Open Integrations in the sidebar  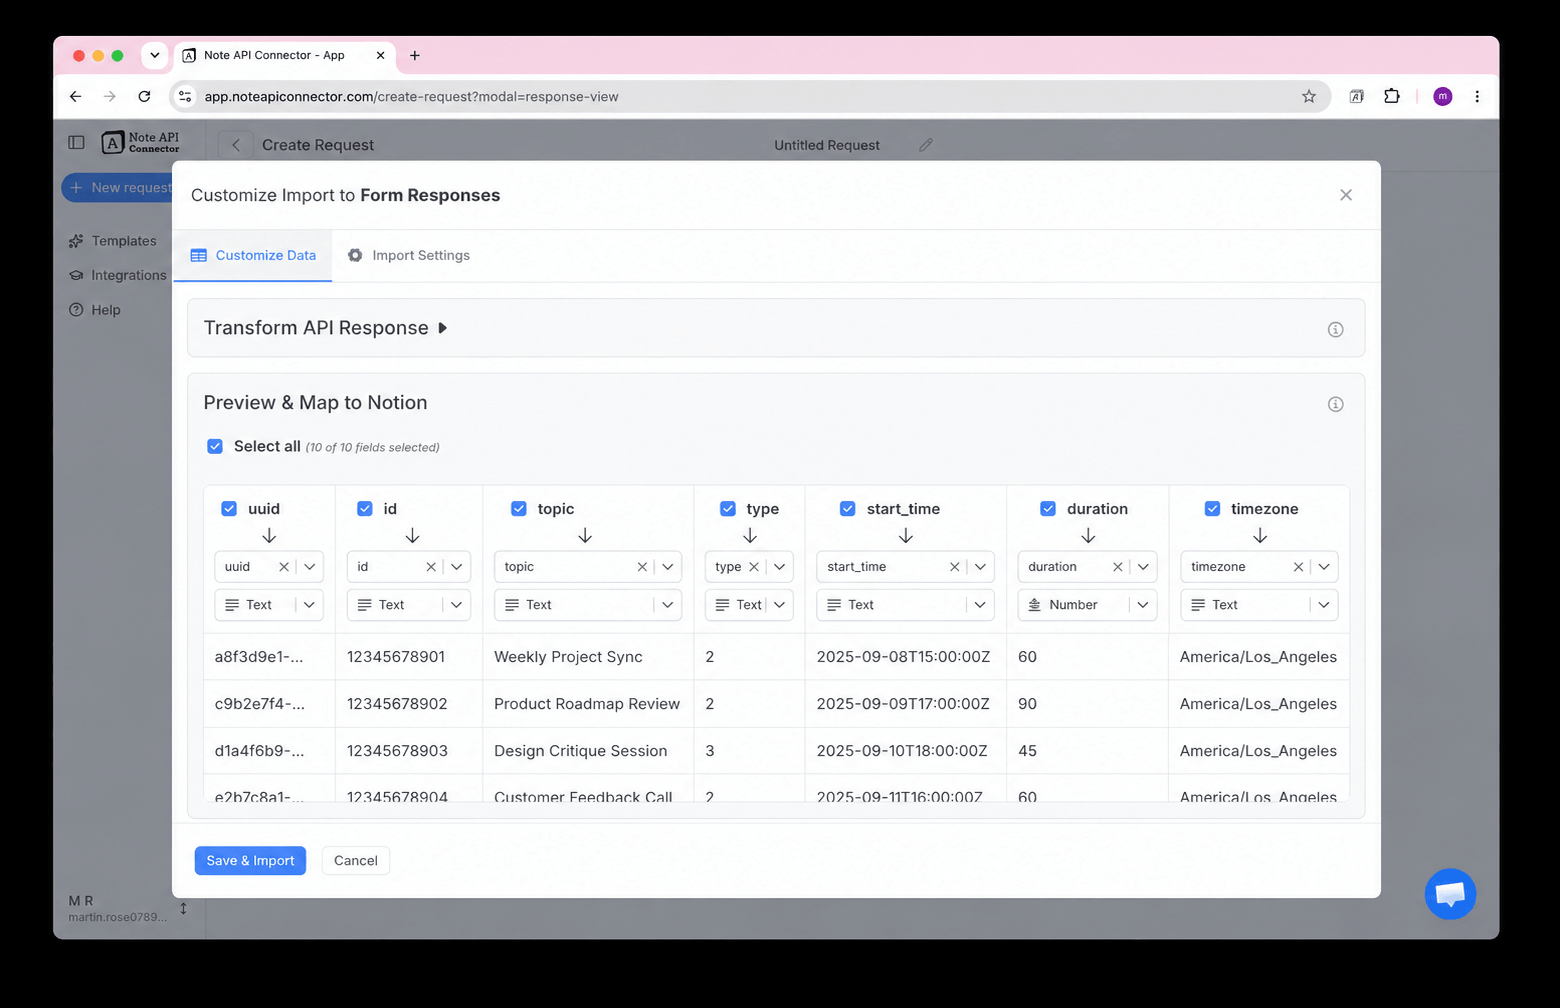coord(118,275)
